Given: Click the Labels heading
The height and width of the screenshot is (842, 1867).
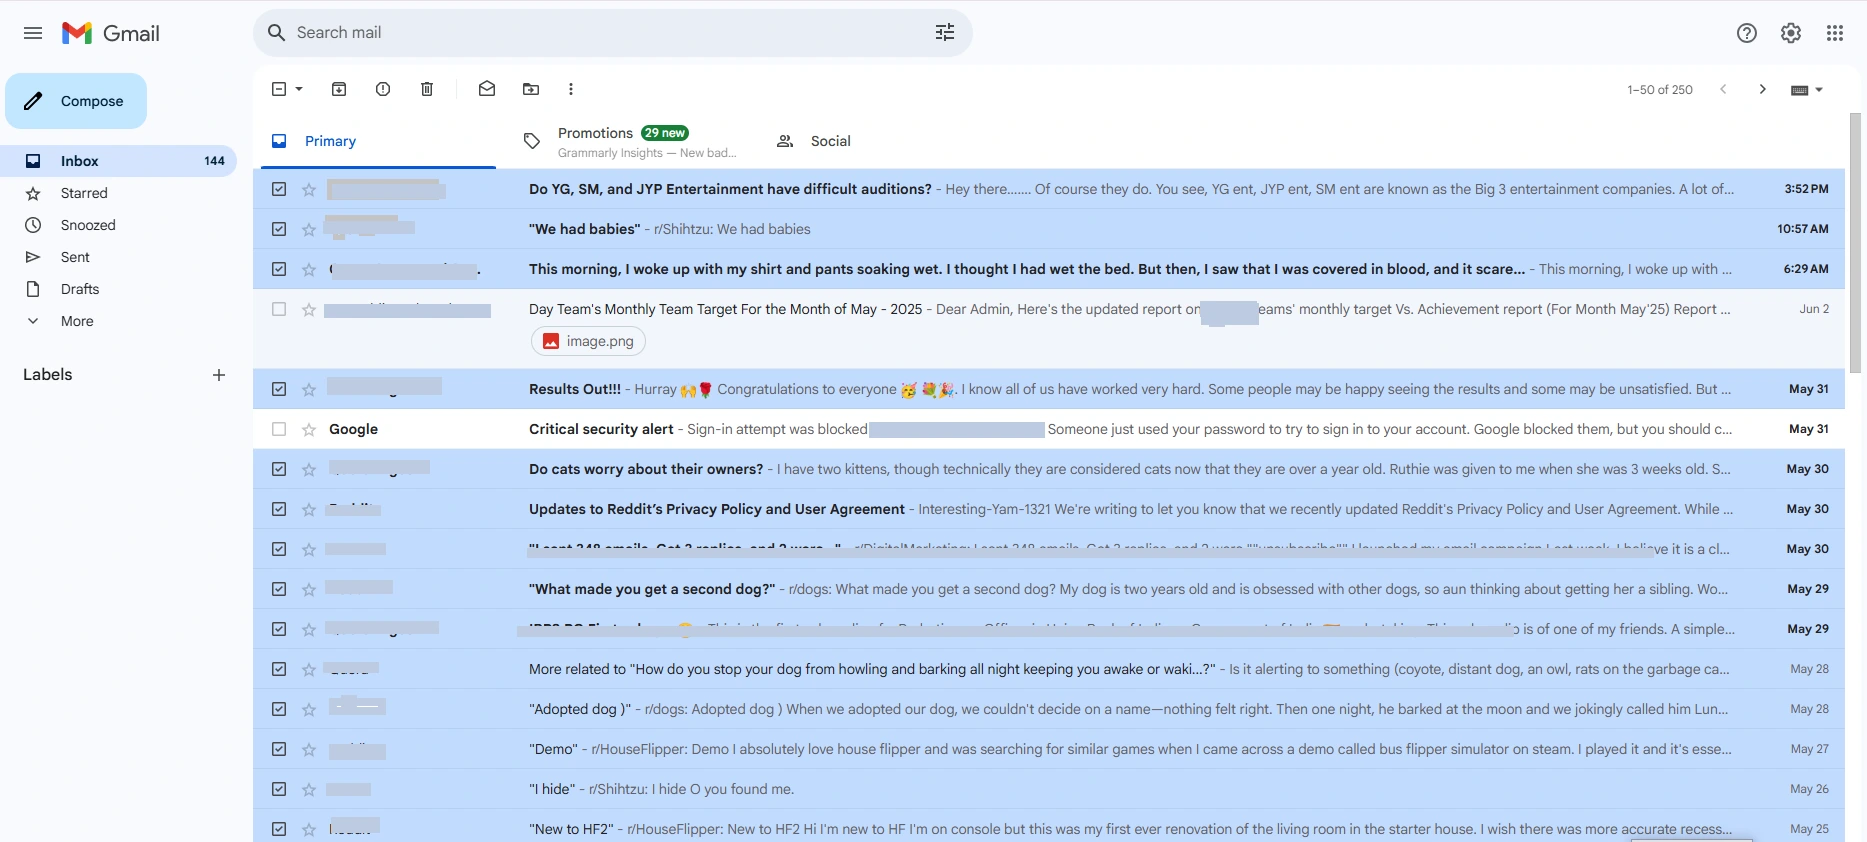Looking at the screenshot, I should point(48,375).
